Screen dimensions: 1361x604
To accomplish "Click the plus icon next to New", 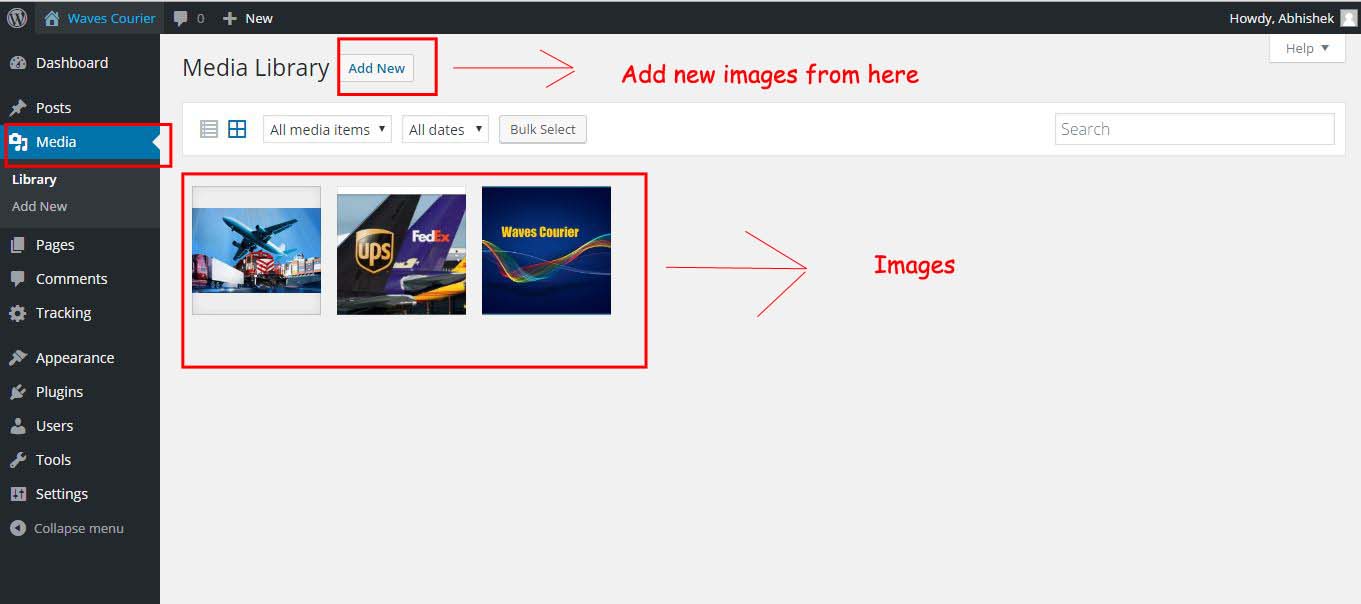I will tap(230, 18).
